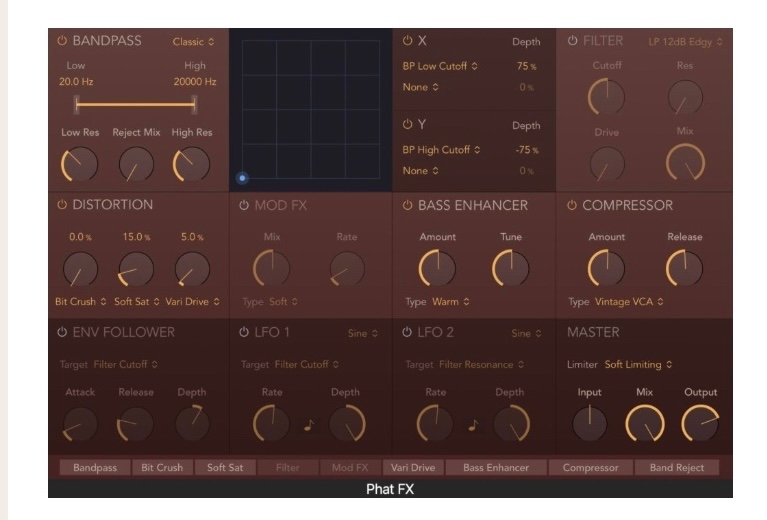Enable the Filter section power button
767x520 pixels.
click(572, 41)
